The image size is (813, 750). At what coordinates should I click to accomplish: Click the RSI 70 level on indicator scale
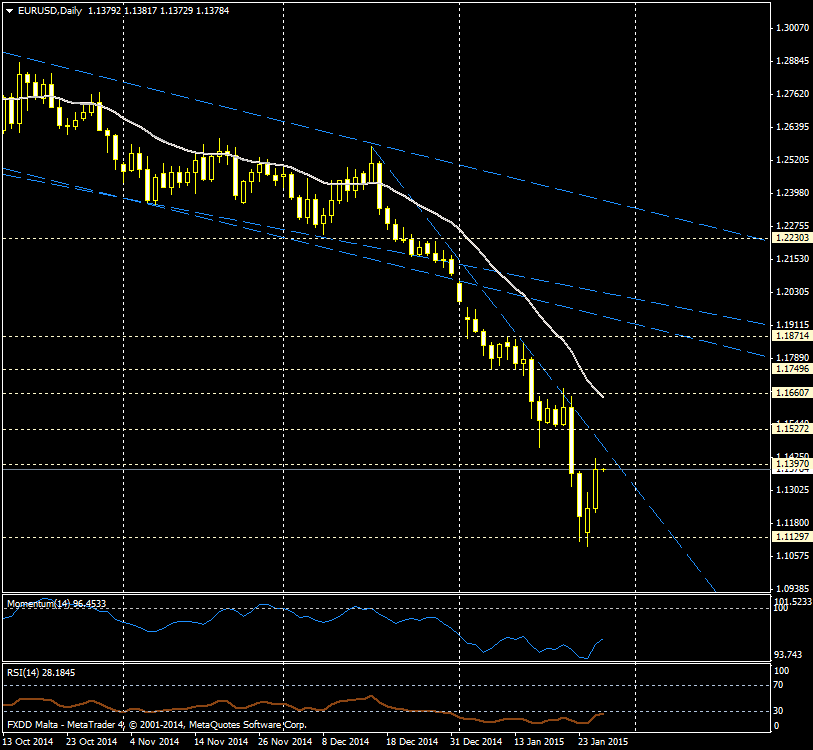[780, 686]
